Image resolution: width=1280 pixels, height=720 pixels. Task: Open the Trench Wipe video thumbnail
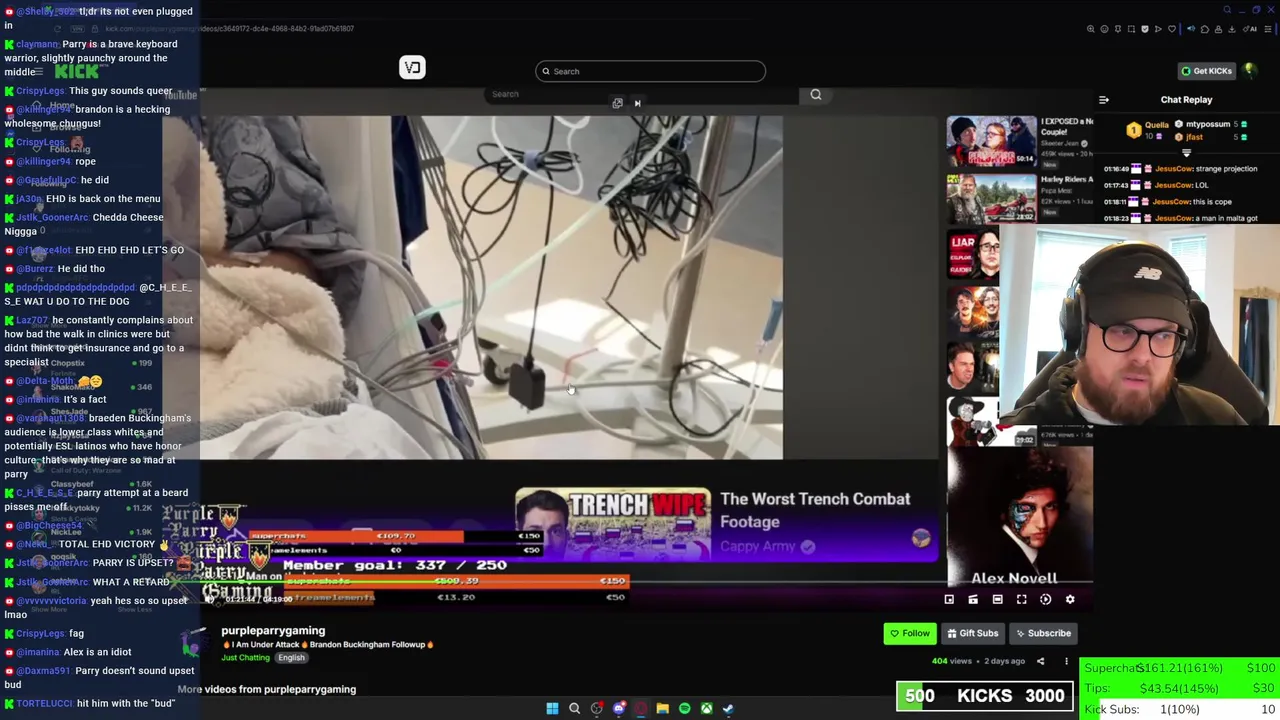pyautogui.click(x=613, y=524)
